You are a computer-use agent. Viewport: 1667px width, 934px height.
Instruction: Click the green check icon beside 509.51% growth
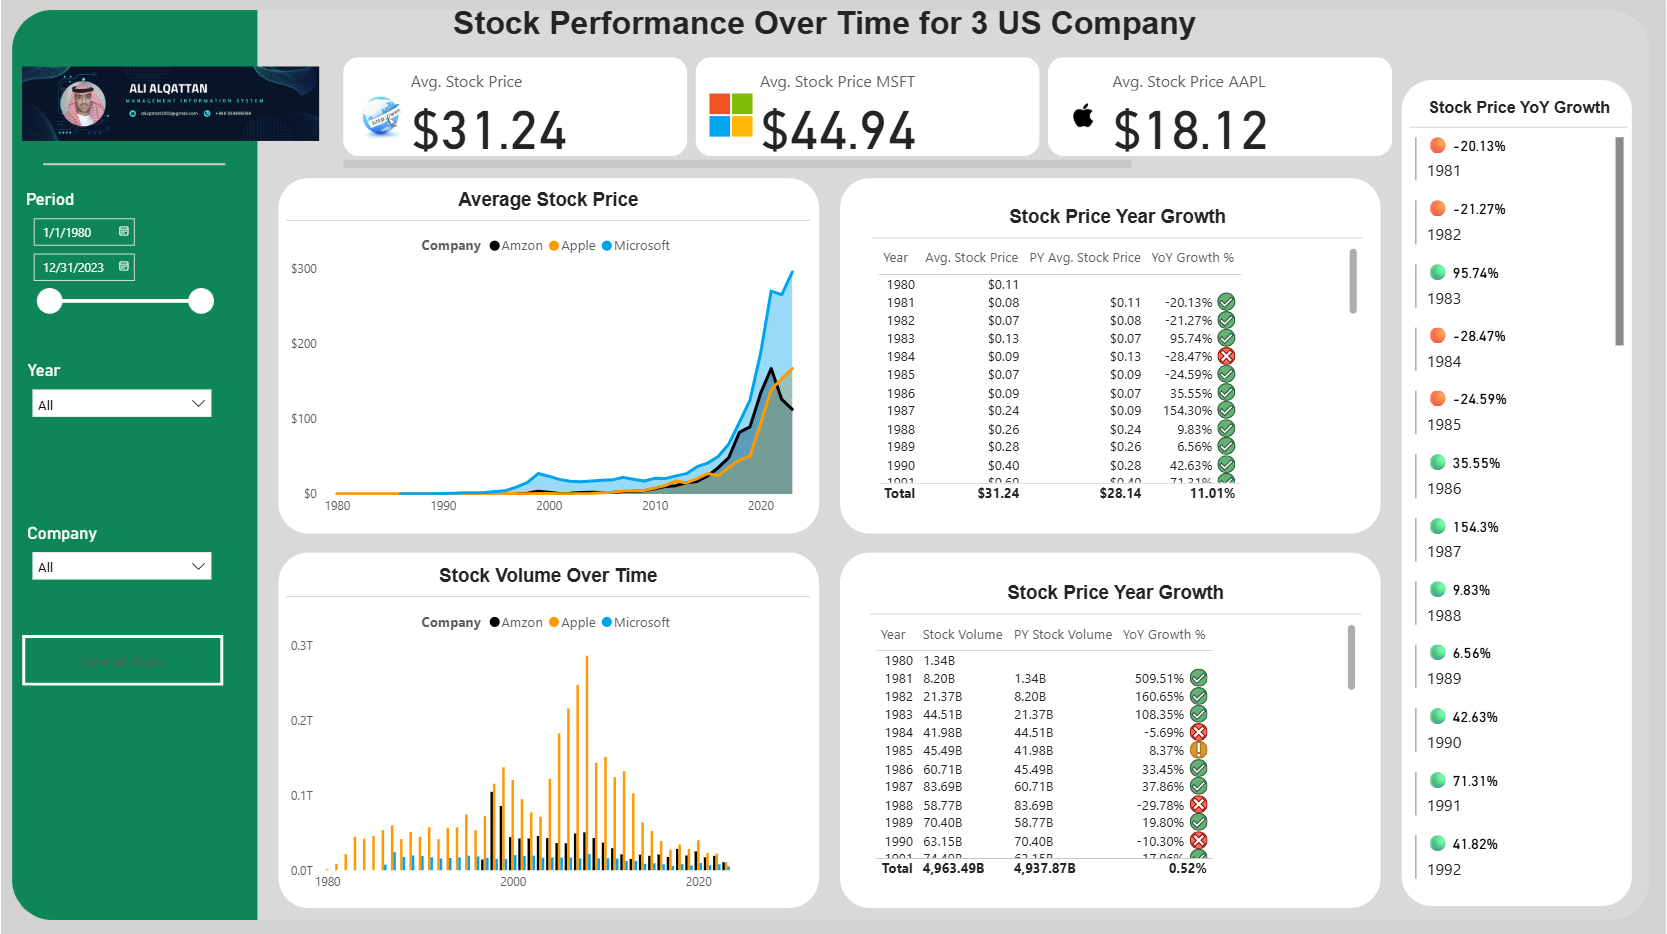[1198, 678]
